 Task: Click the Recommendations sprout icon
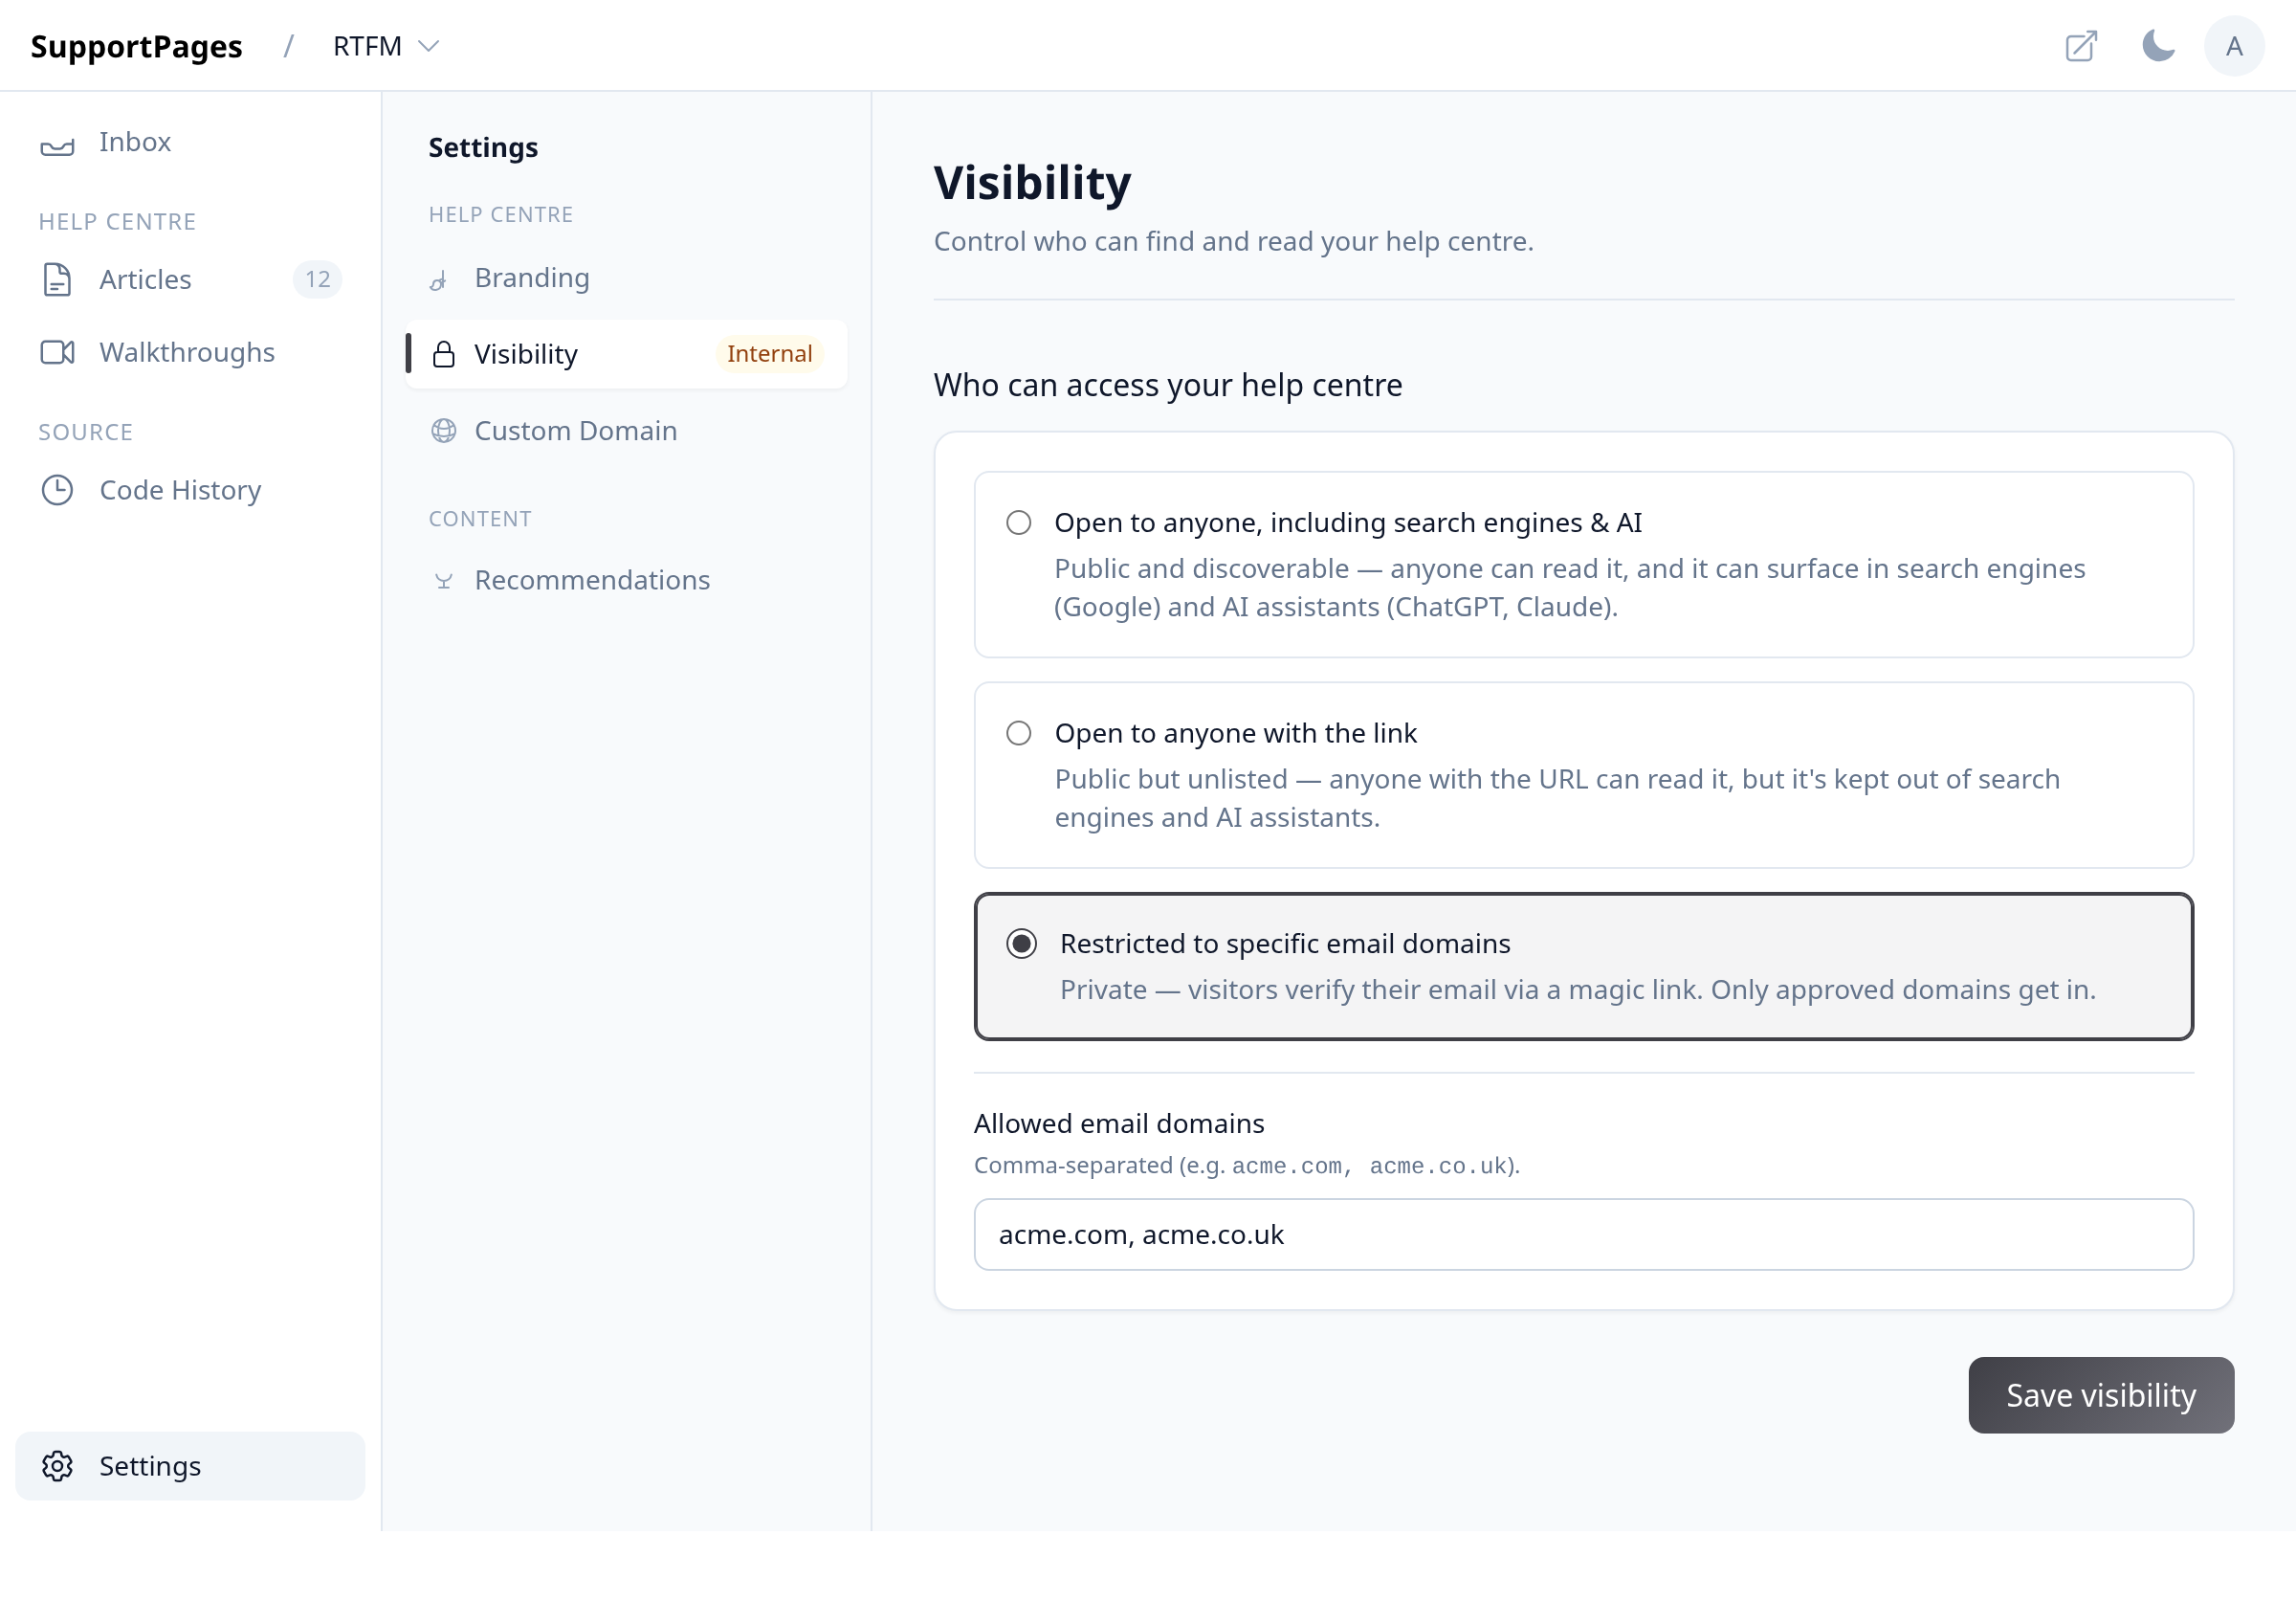click(x=443, y=581)
